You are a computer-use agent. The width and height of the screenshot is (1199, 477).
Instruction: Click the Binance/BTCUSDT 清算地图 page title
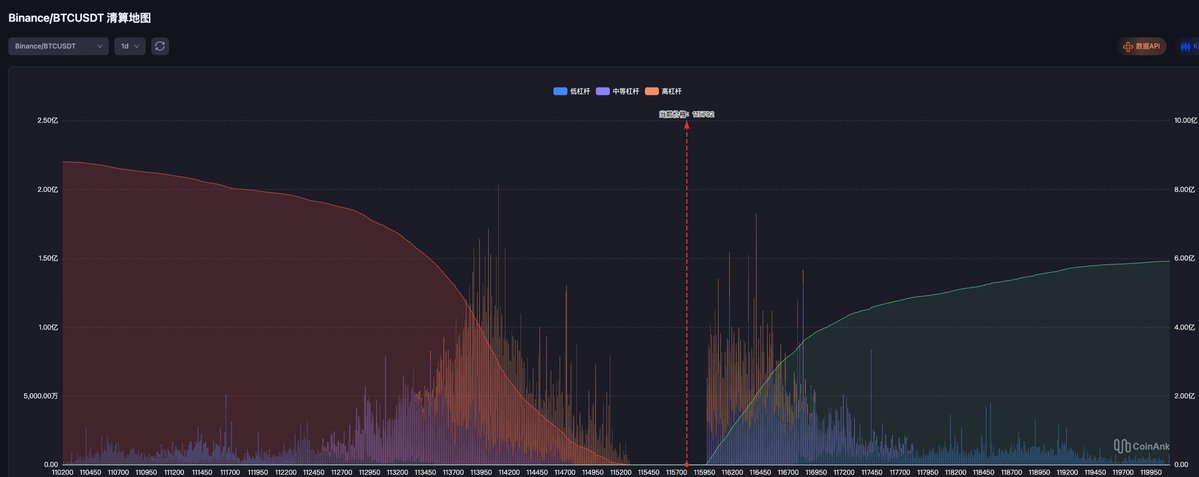click(x=80, y=18)
